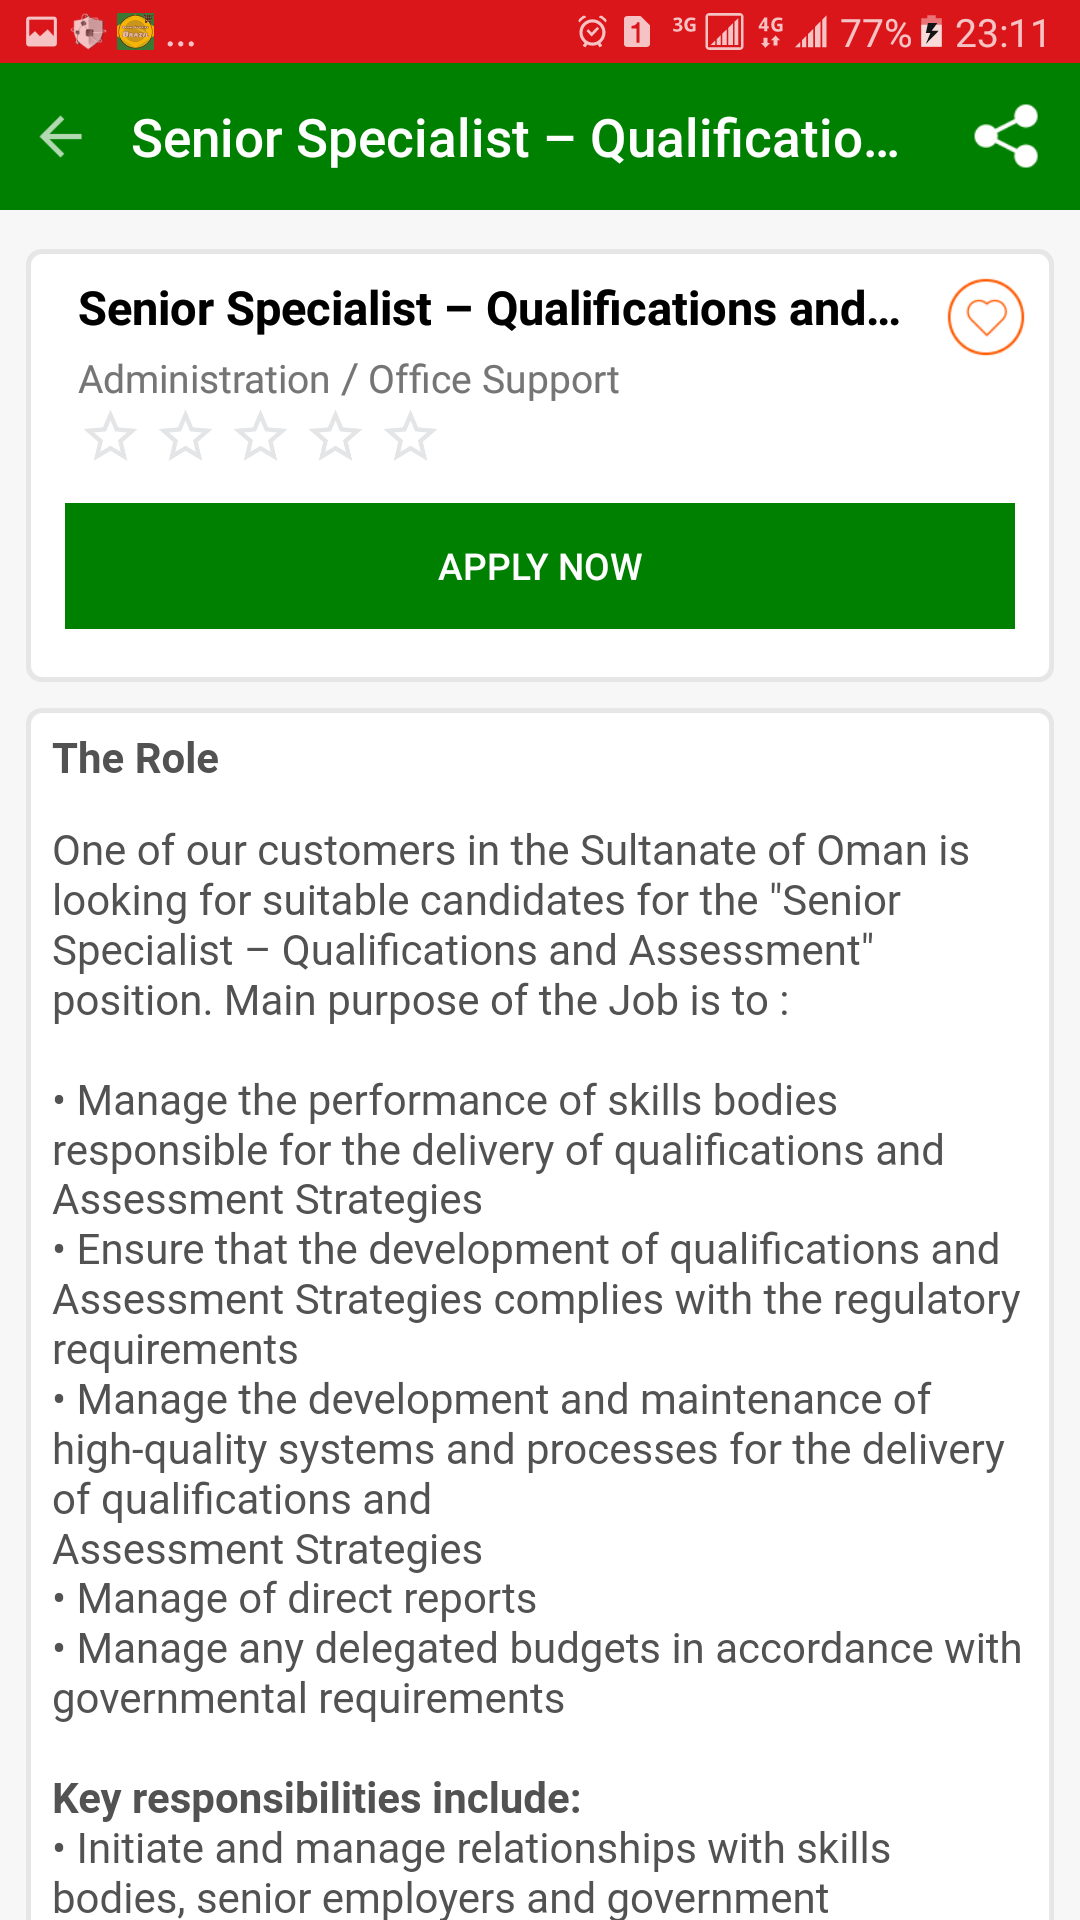Tap the Key responsibilities include heading
1080x1920 pixels.
coord(317,1798)
